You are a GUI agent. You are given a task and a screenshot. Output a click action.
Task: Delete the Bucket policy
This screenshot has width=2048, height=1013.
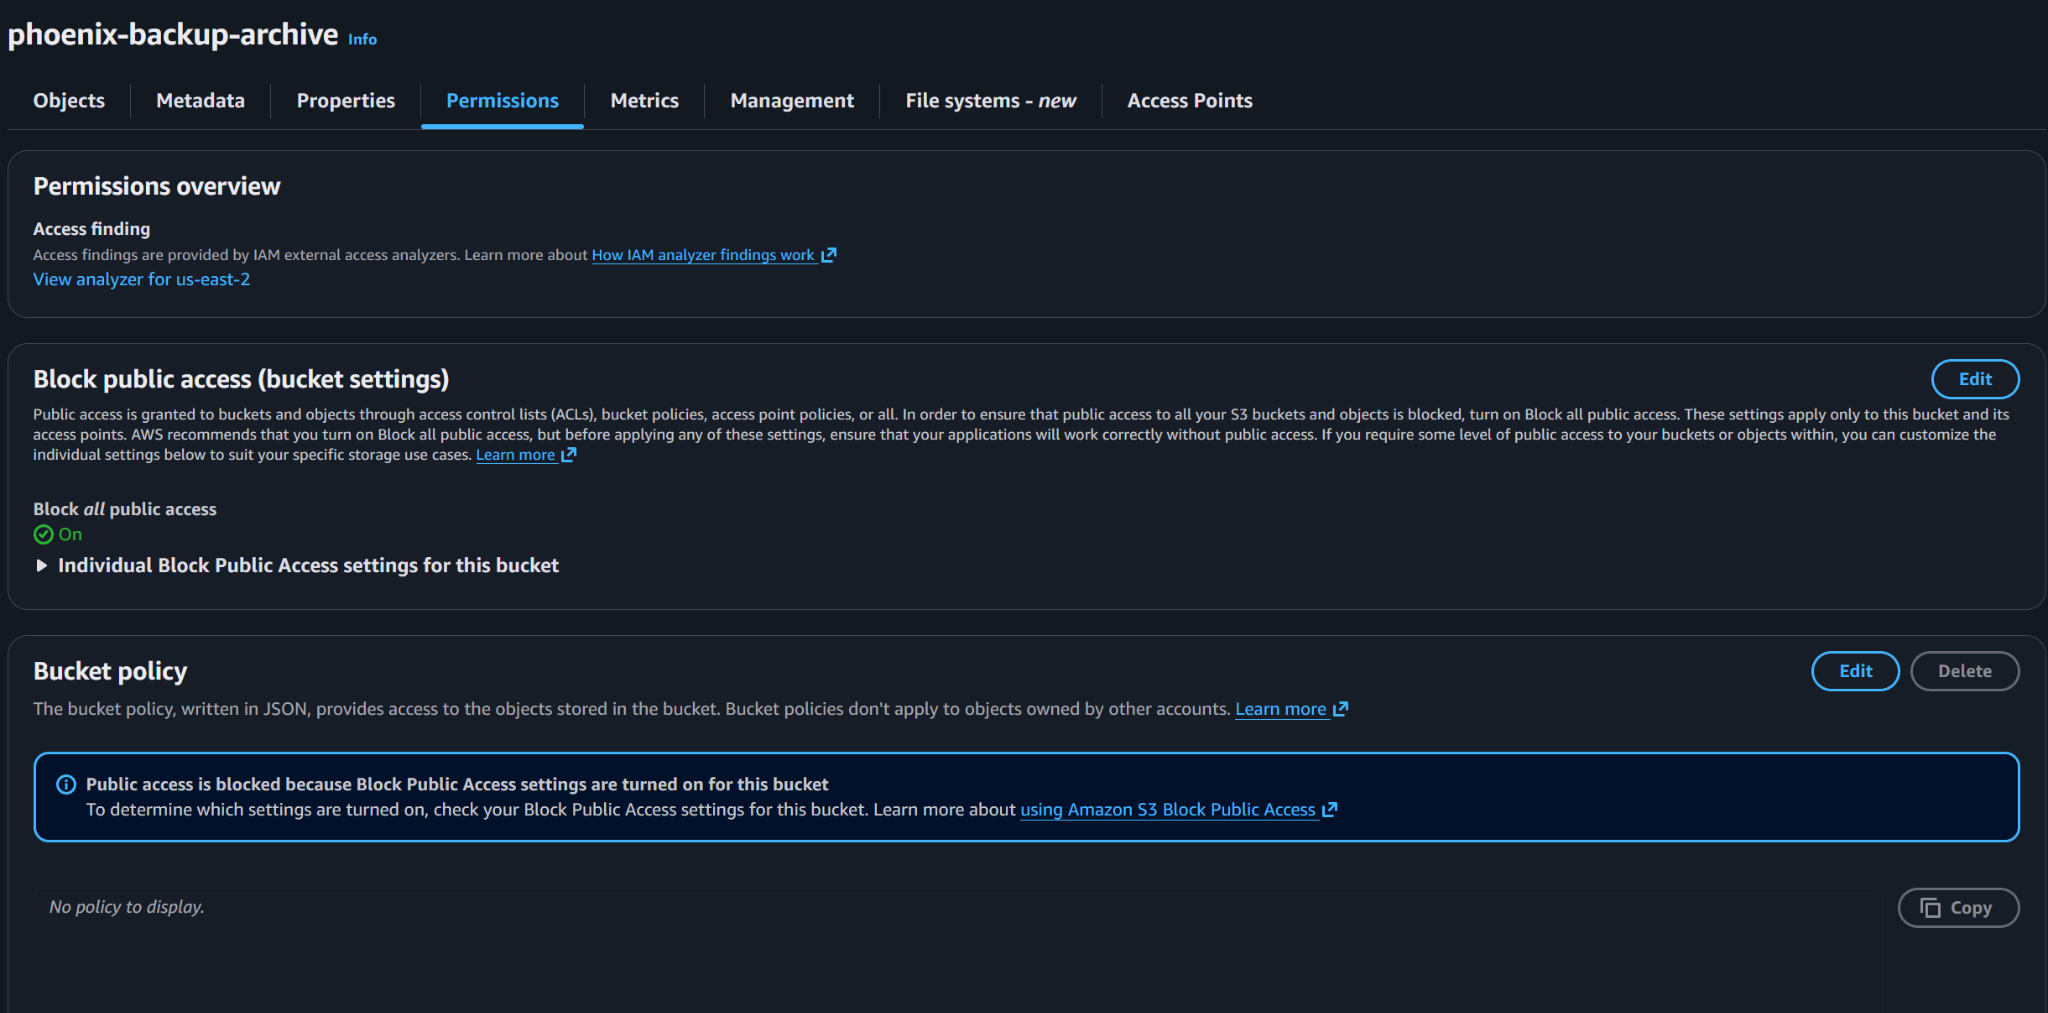1964,671
